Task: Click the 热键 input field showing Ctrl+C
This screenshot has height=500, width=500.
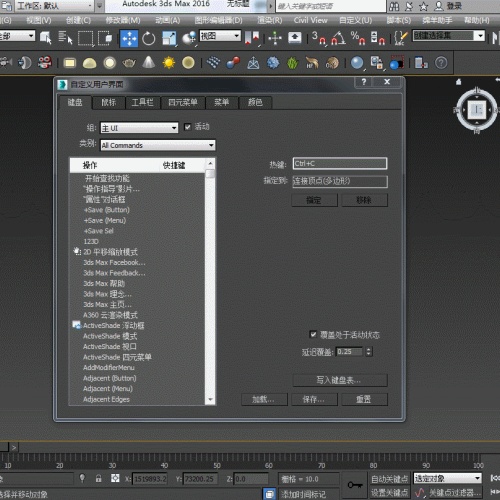Action: (340, 163)
